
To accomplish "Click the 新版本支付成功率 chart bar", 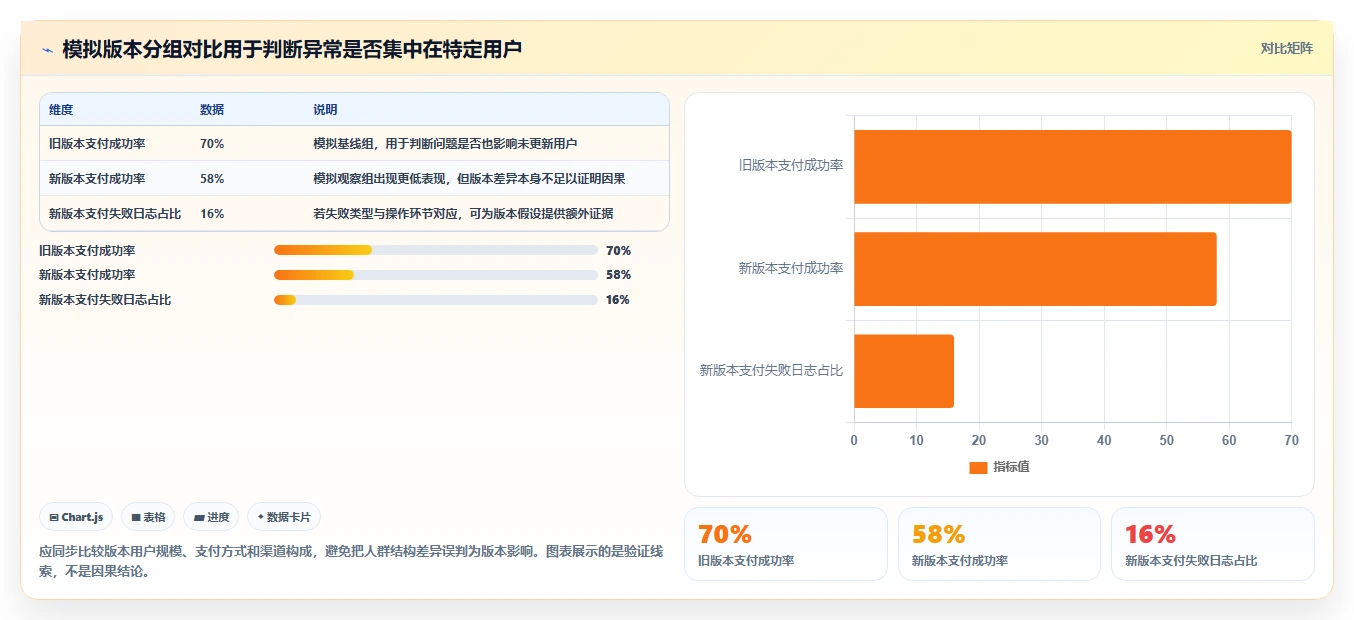I will click(1035, 269).
